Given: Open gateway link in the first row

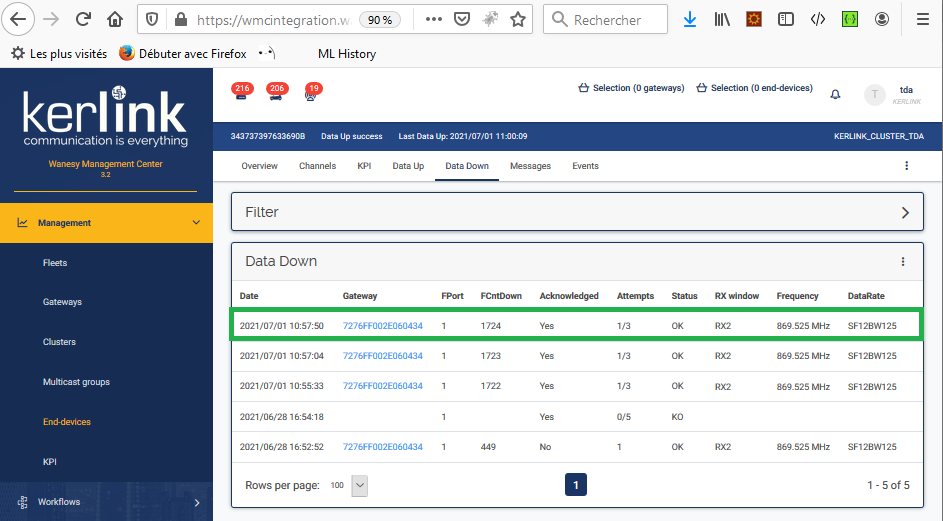Looking at the screenshot, I should (382, 326).
